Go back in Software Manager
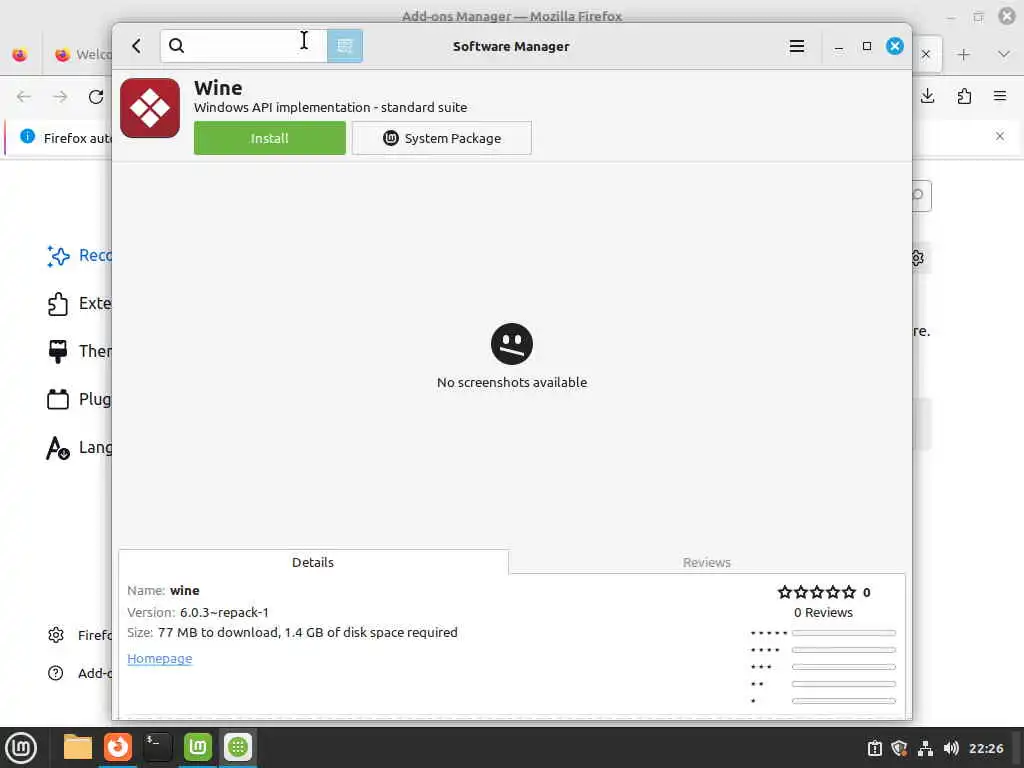 pos(136,46)
